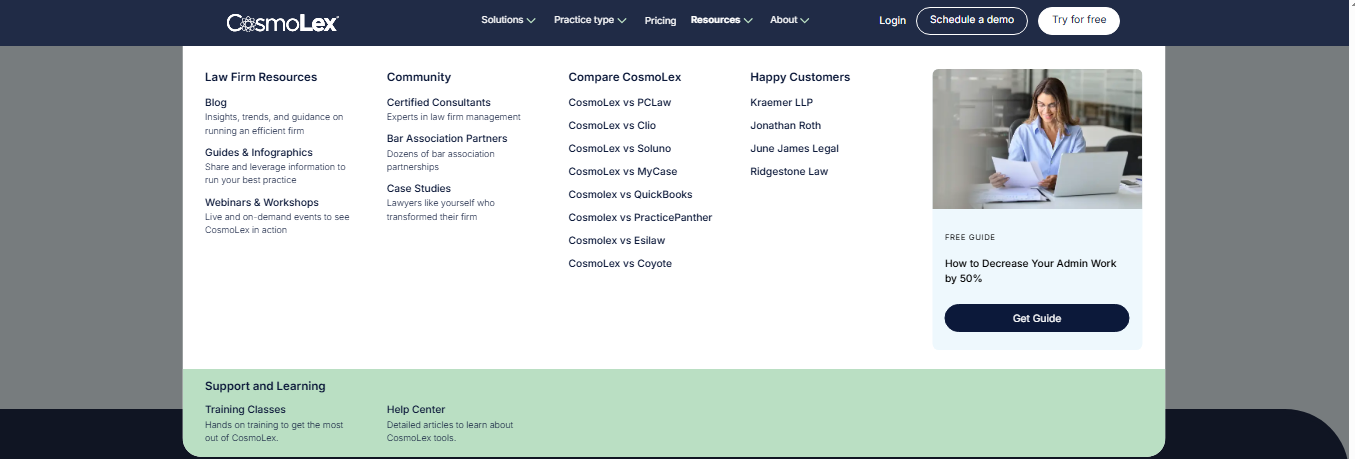Expand the Solutions menu chevron
The width and height of the screenshot is (1355, 459).
coord(531,20)
